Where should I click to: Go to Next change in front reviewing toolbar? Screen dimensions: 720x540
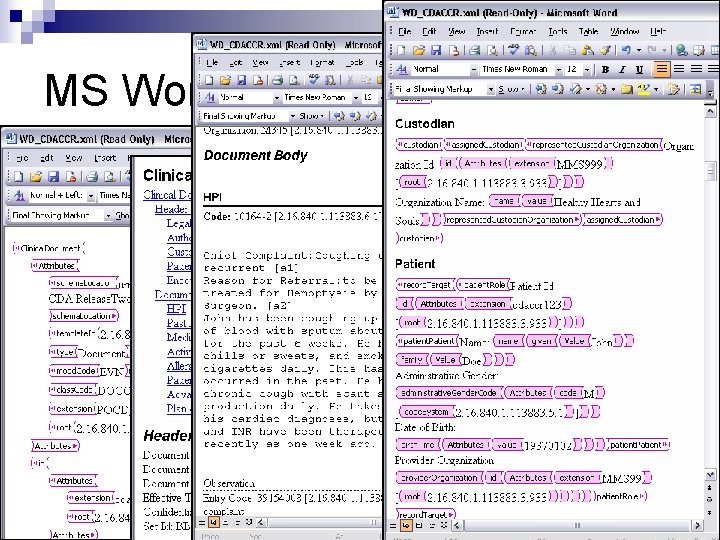tap(557, 89)
